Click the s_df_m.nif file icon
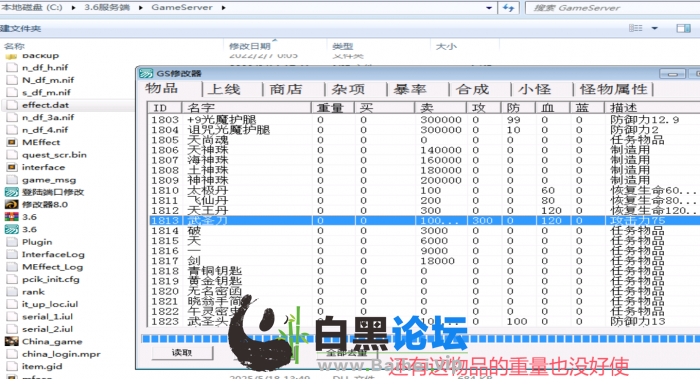 tap(12, 93)
